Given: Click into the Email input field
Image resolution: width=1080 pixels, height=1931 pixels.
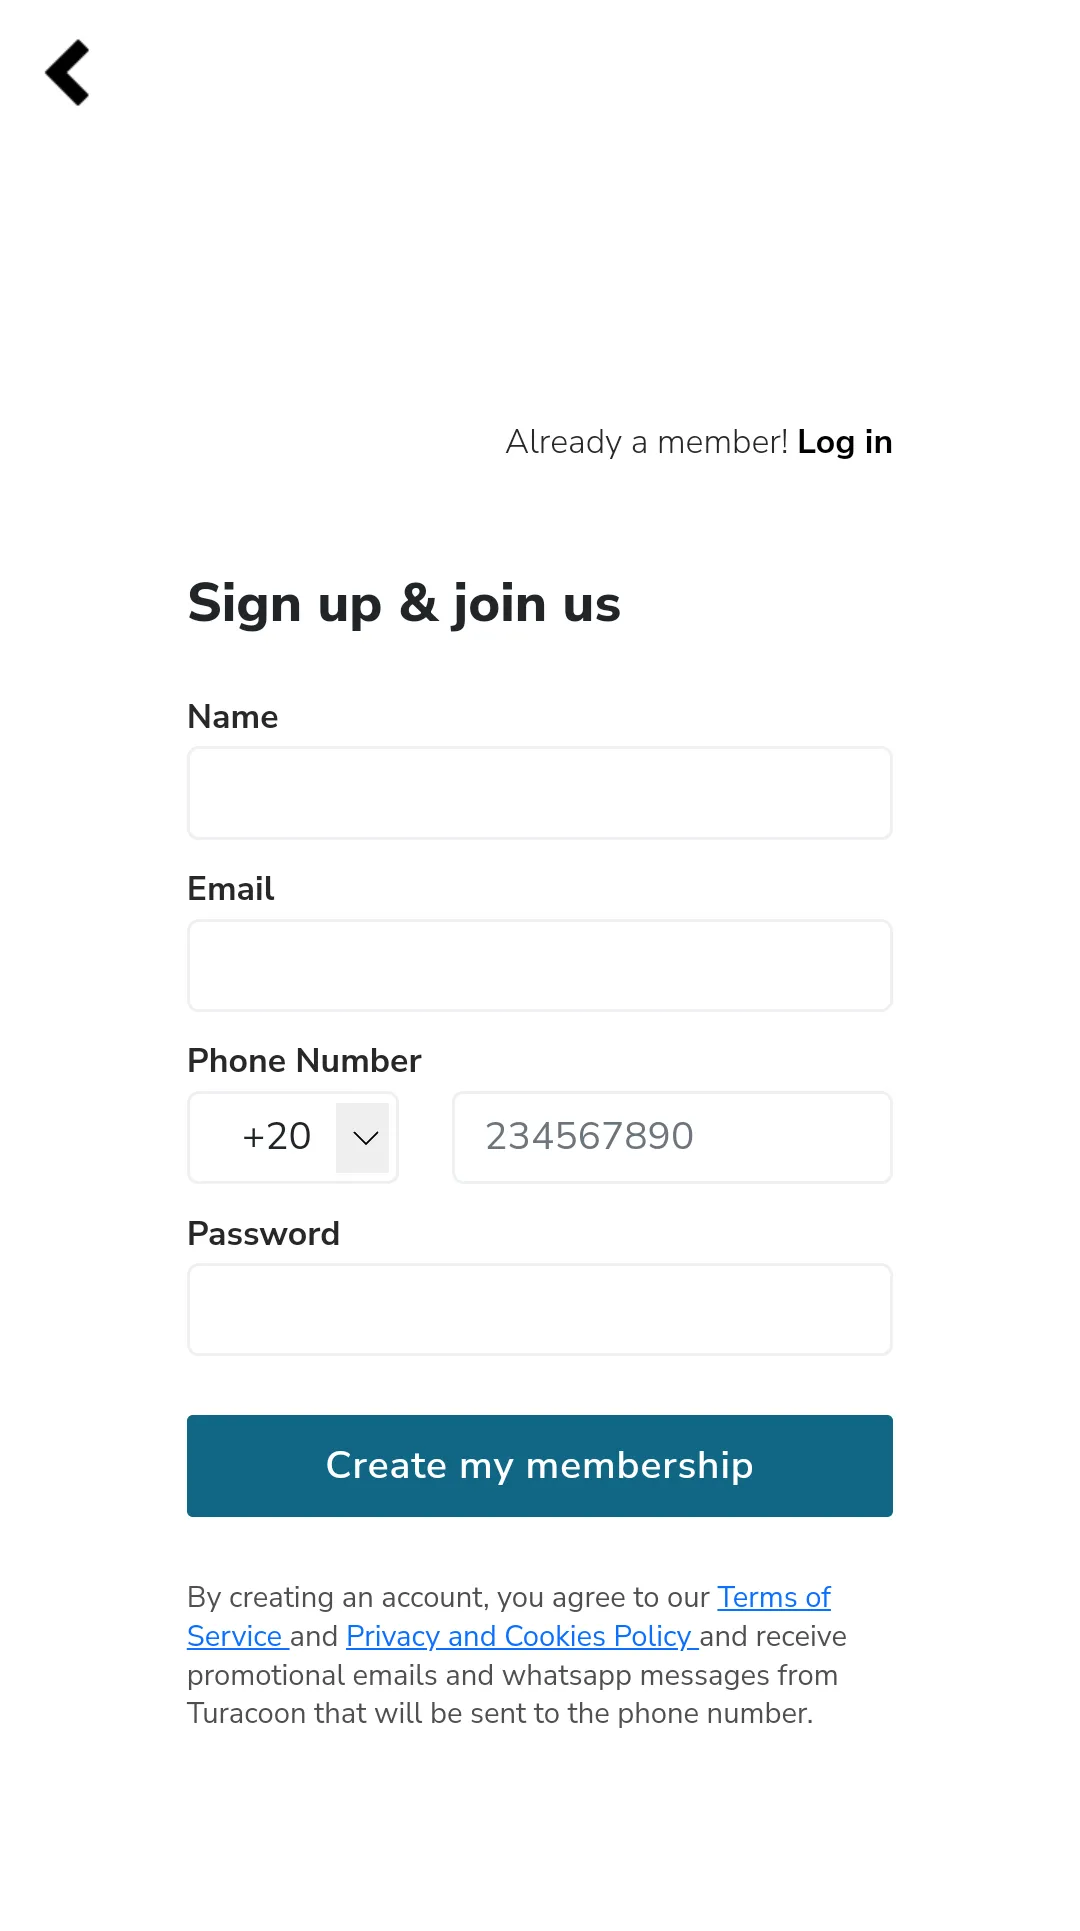Looking at the screenshot, I should pyautogui.click(x=539, y=965).
